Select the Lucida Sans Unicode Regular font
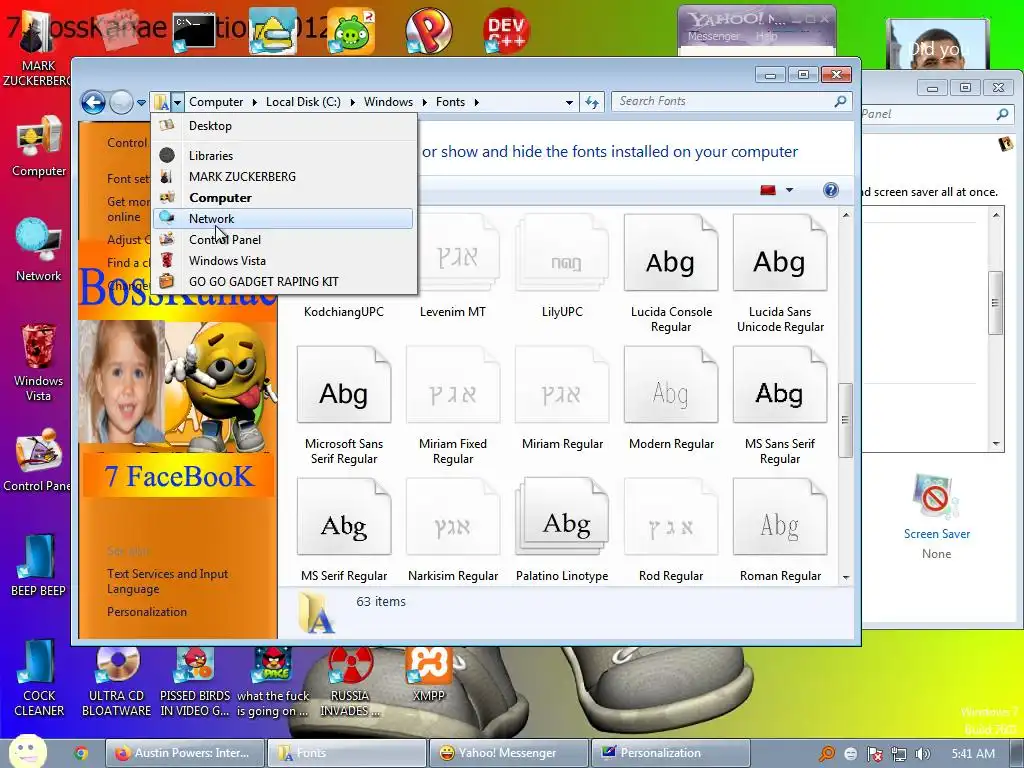The width and height of the screenshot is (1024, 768). [780, 274]
